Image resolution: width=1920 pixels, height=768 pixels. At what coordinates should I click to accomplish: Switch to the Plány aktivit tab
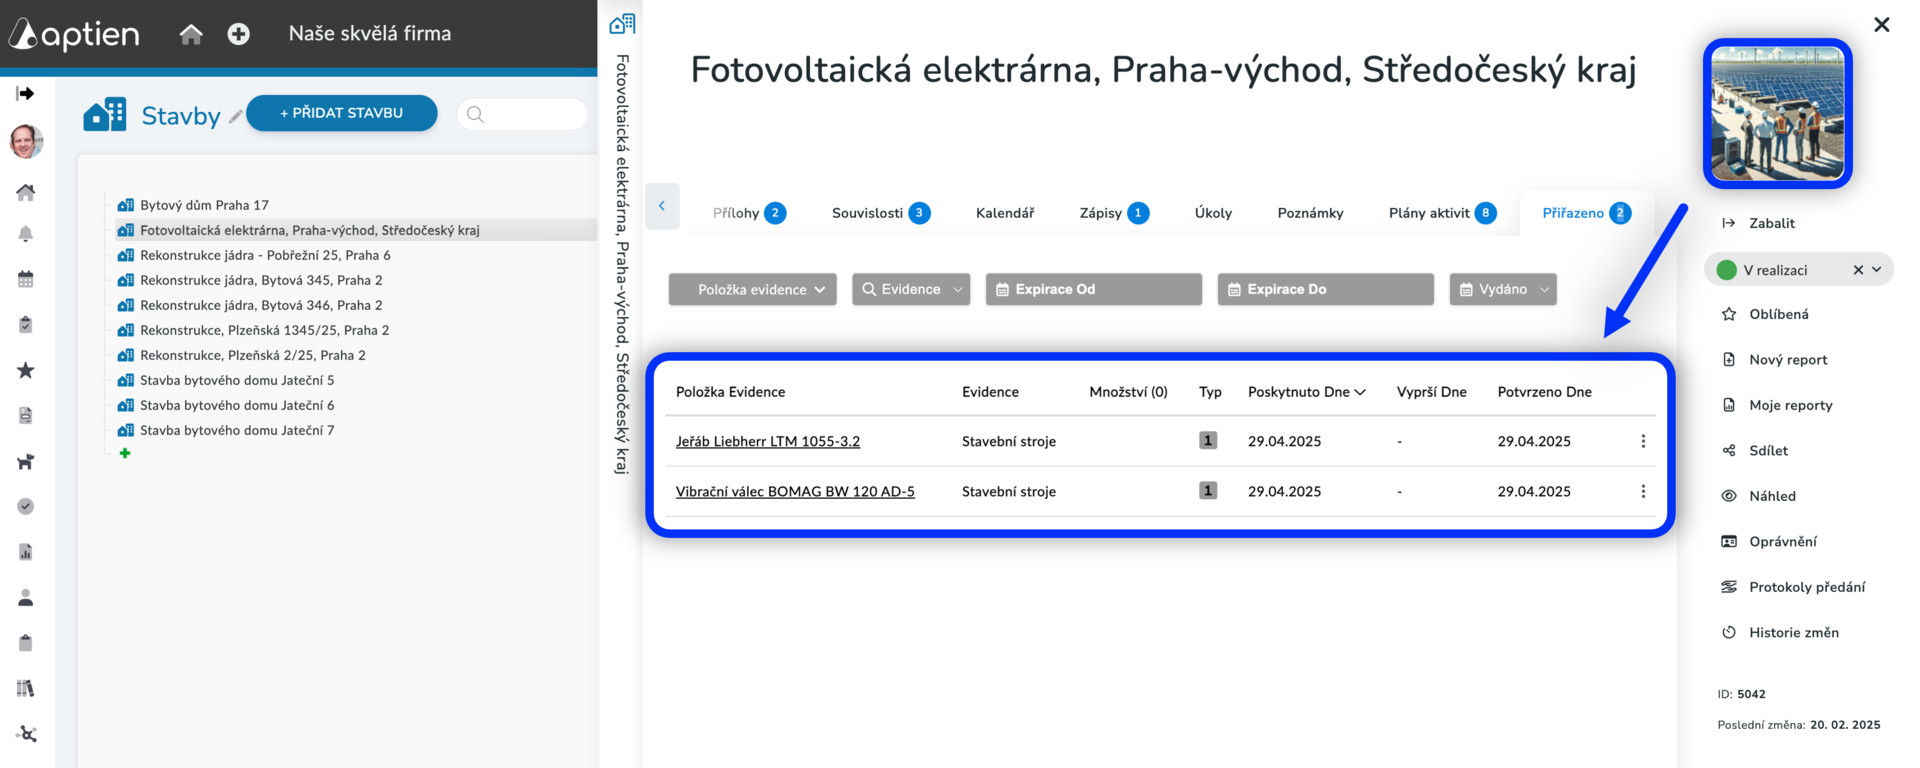click(1442, 213)
